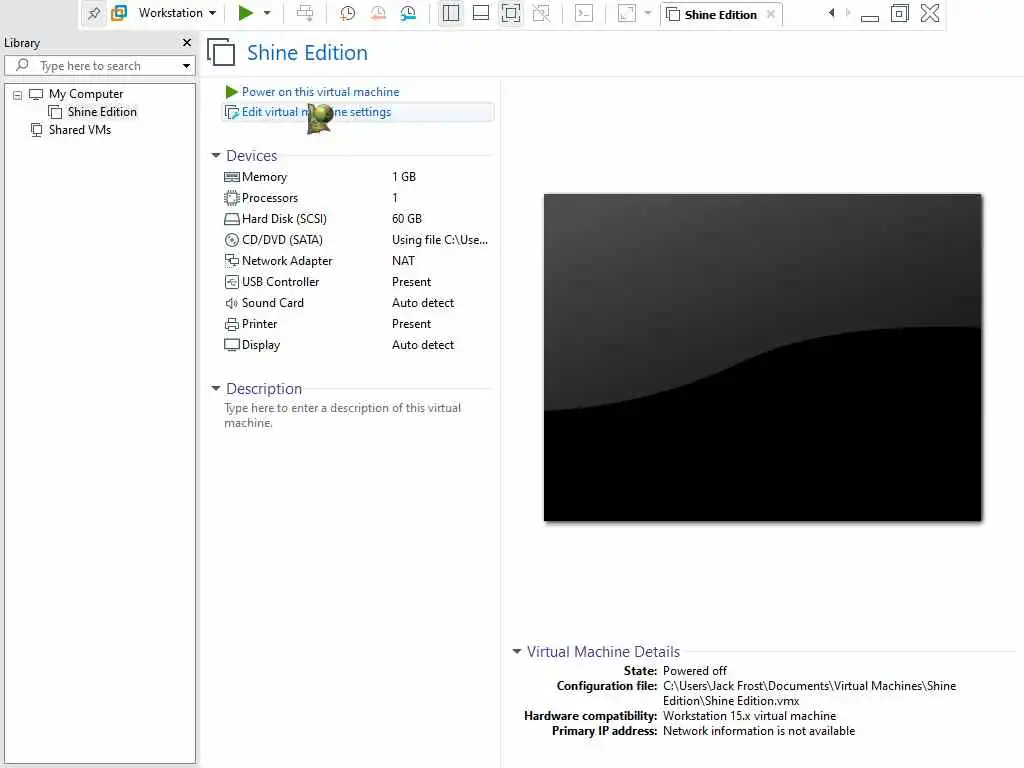
Task: Click the USB Controller device icon
Action: coord(232,282)
